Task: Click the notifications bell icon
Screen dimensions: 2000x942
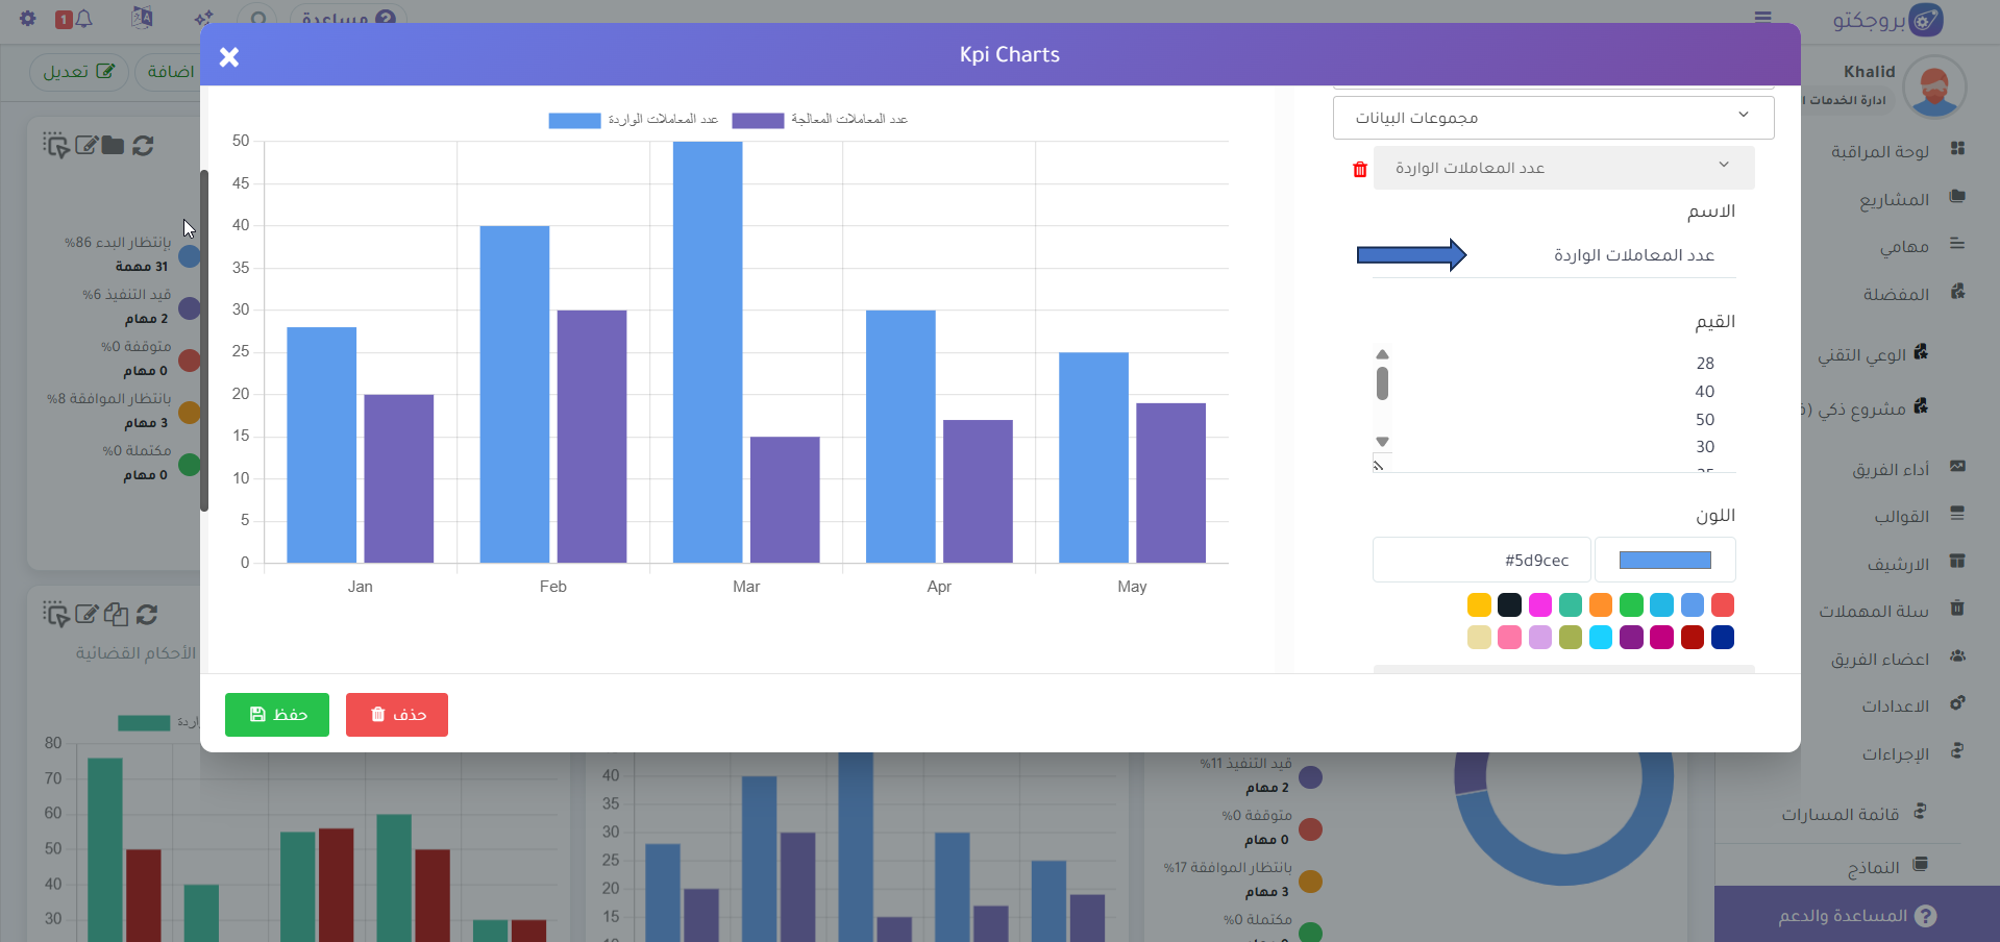Action: tap(84, 18)
